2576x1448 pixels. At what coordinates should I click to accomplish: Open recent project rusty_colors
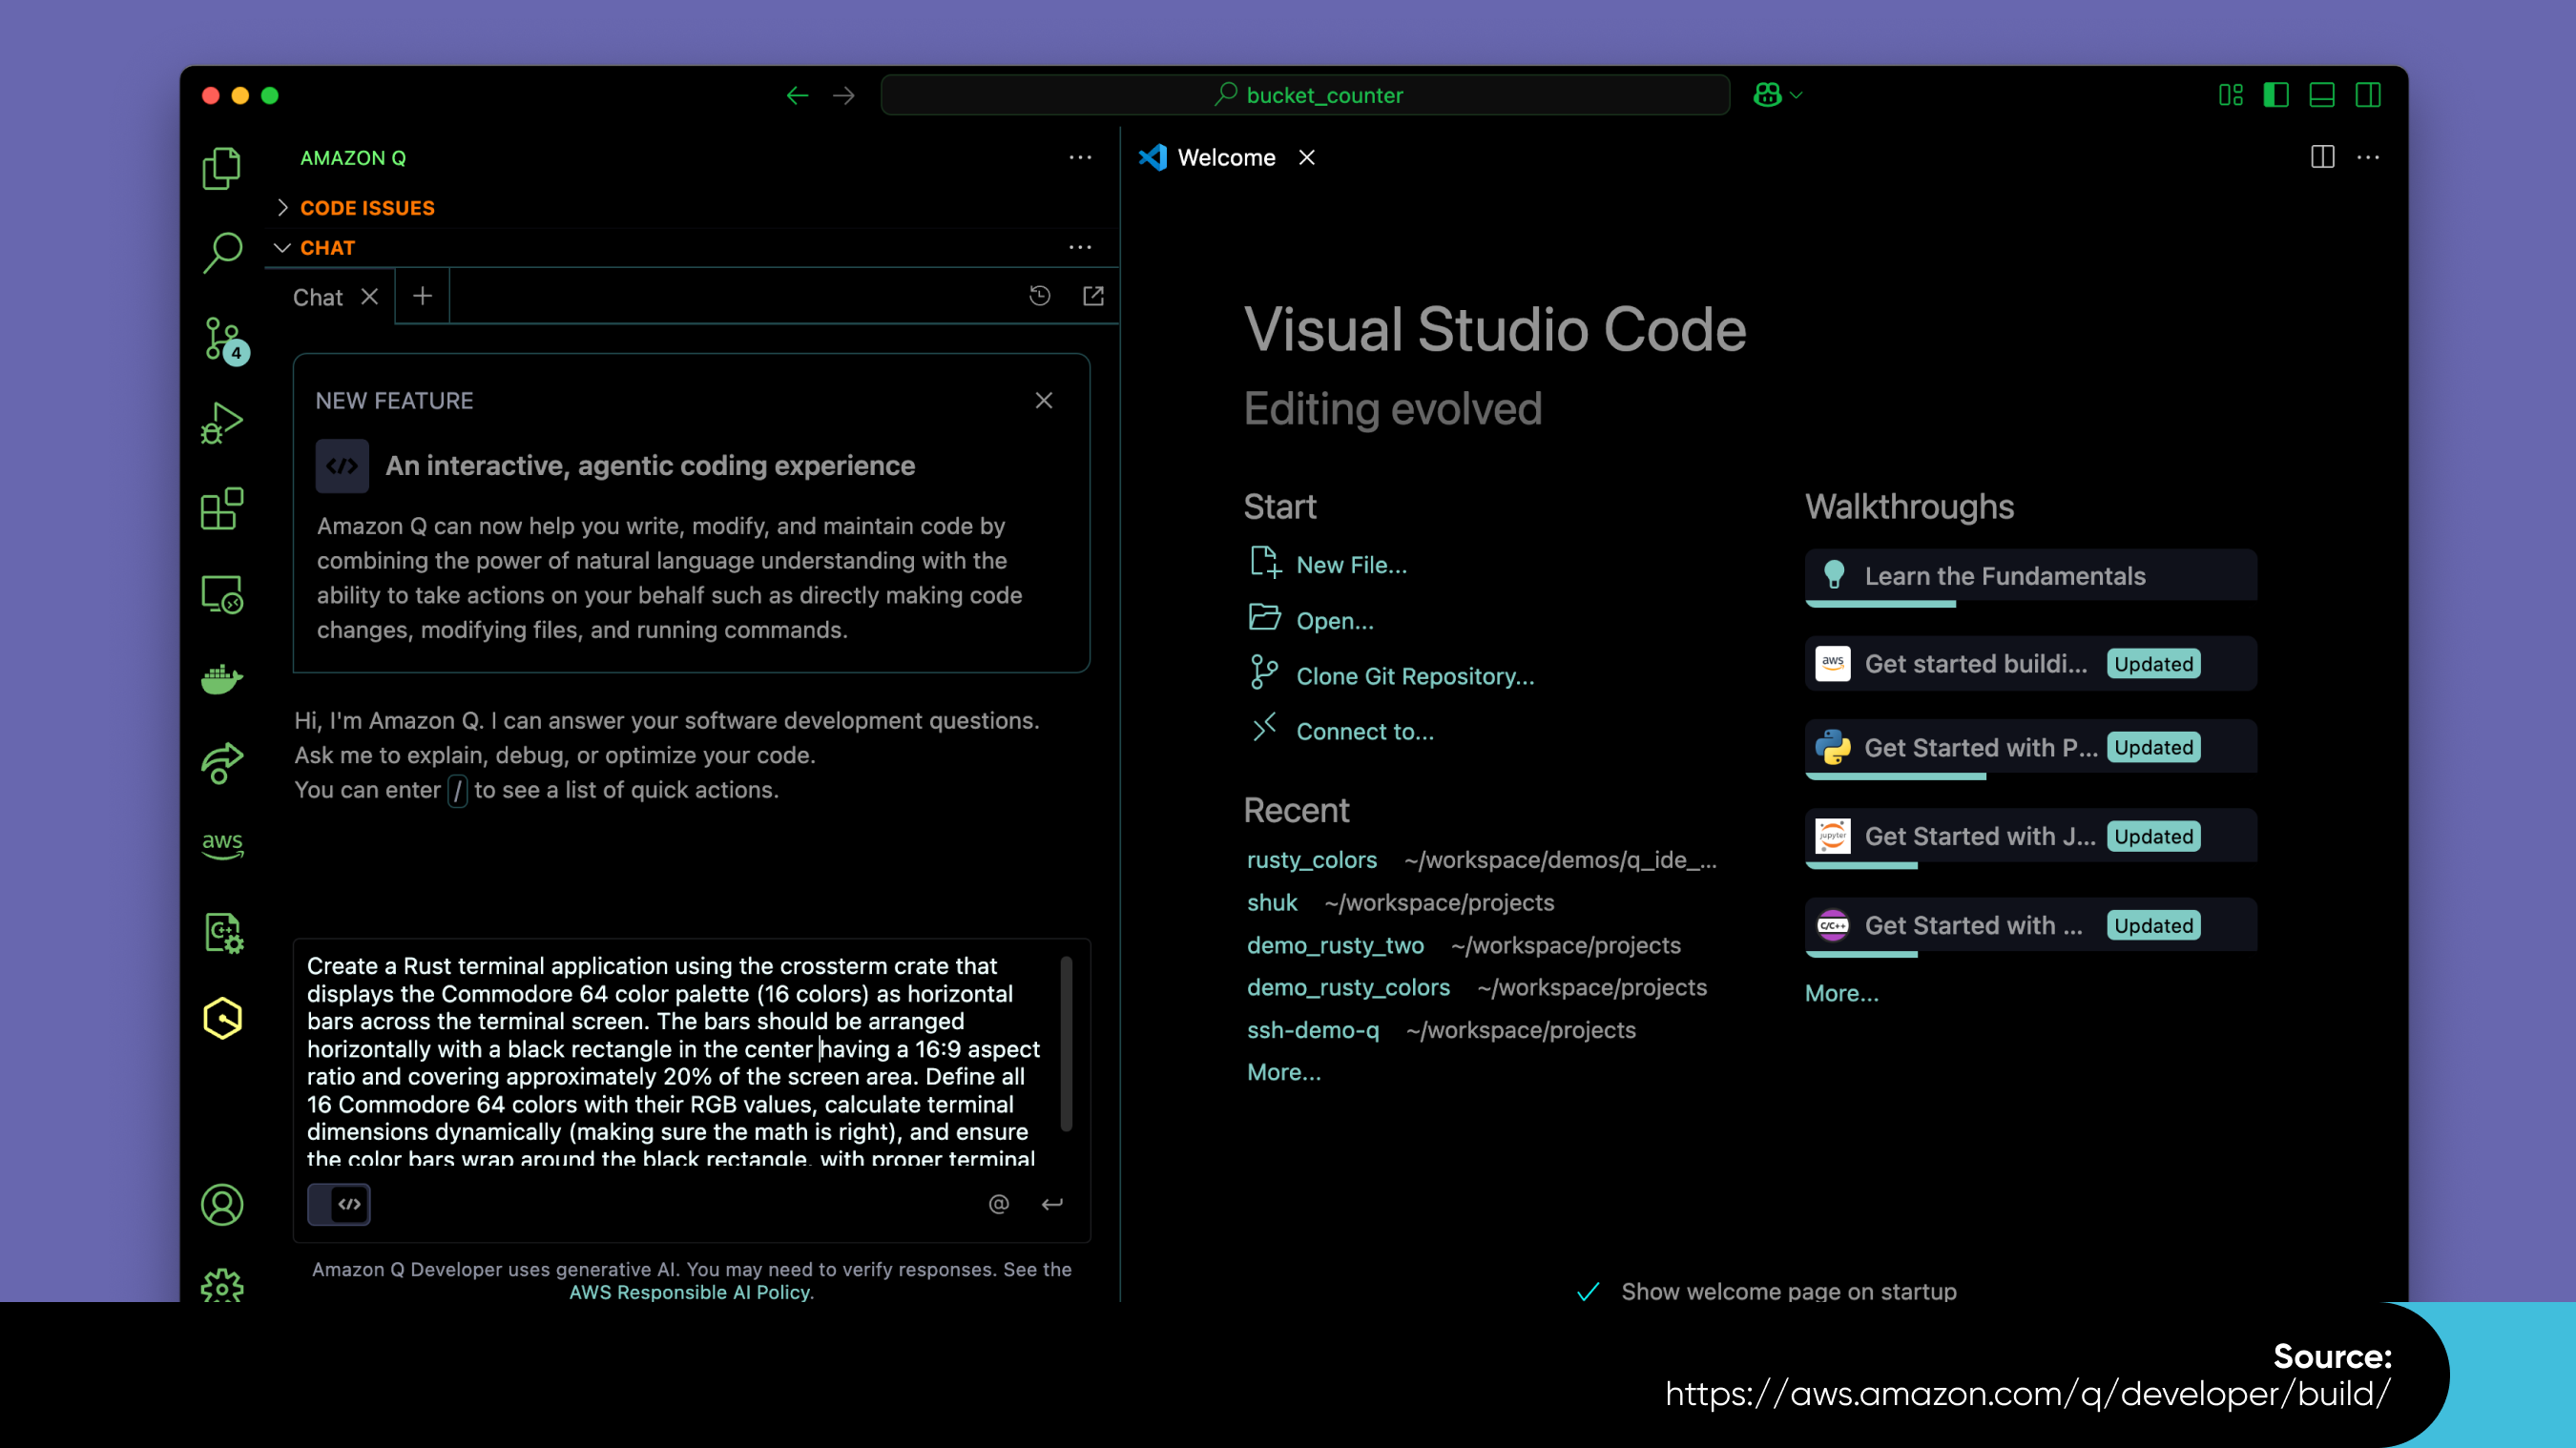click(1311, 859)
